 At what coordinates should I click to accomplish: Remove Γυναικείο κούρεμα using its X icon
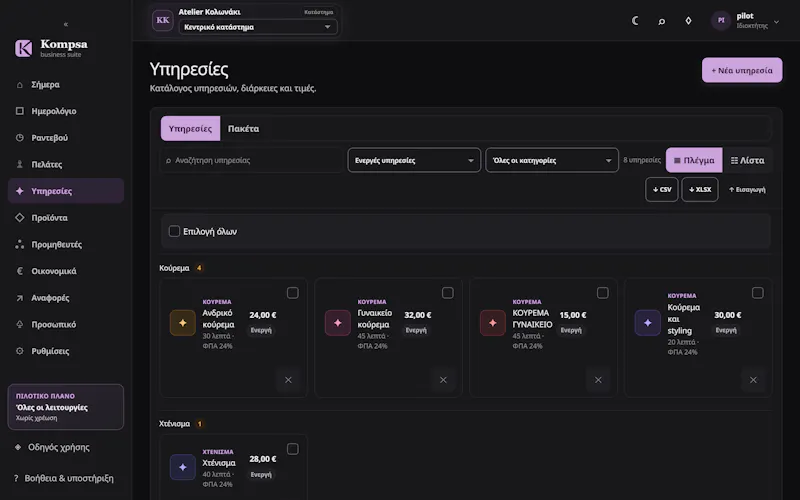[x=443, y=380]
